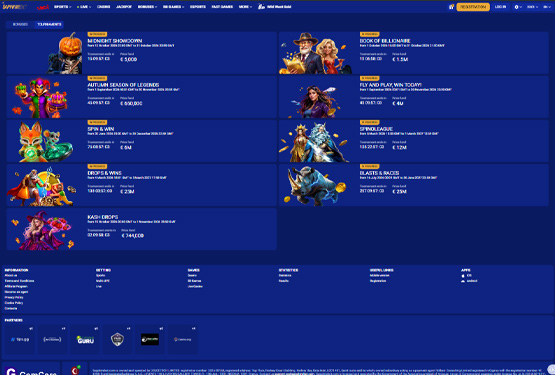Open Cookie Policy footer link

pos(14,303)
